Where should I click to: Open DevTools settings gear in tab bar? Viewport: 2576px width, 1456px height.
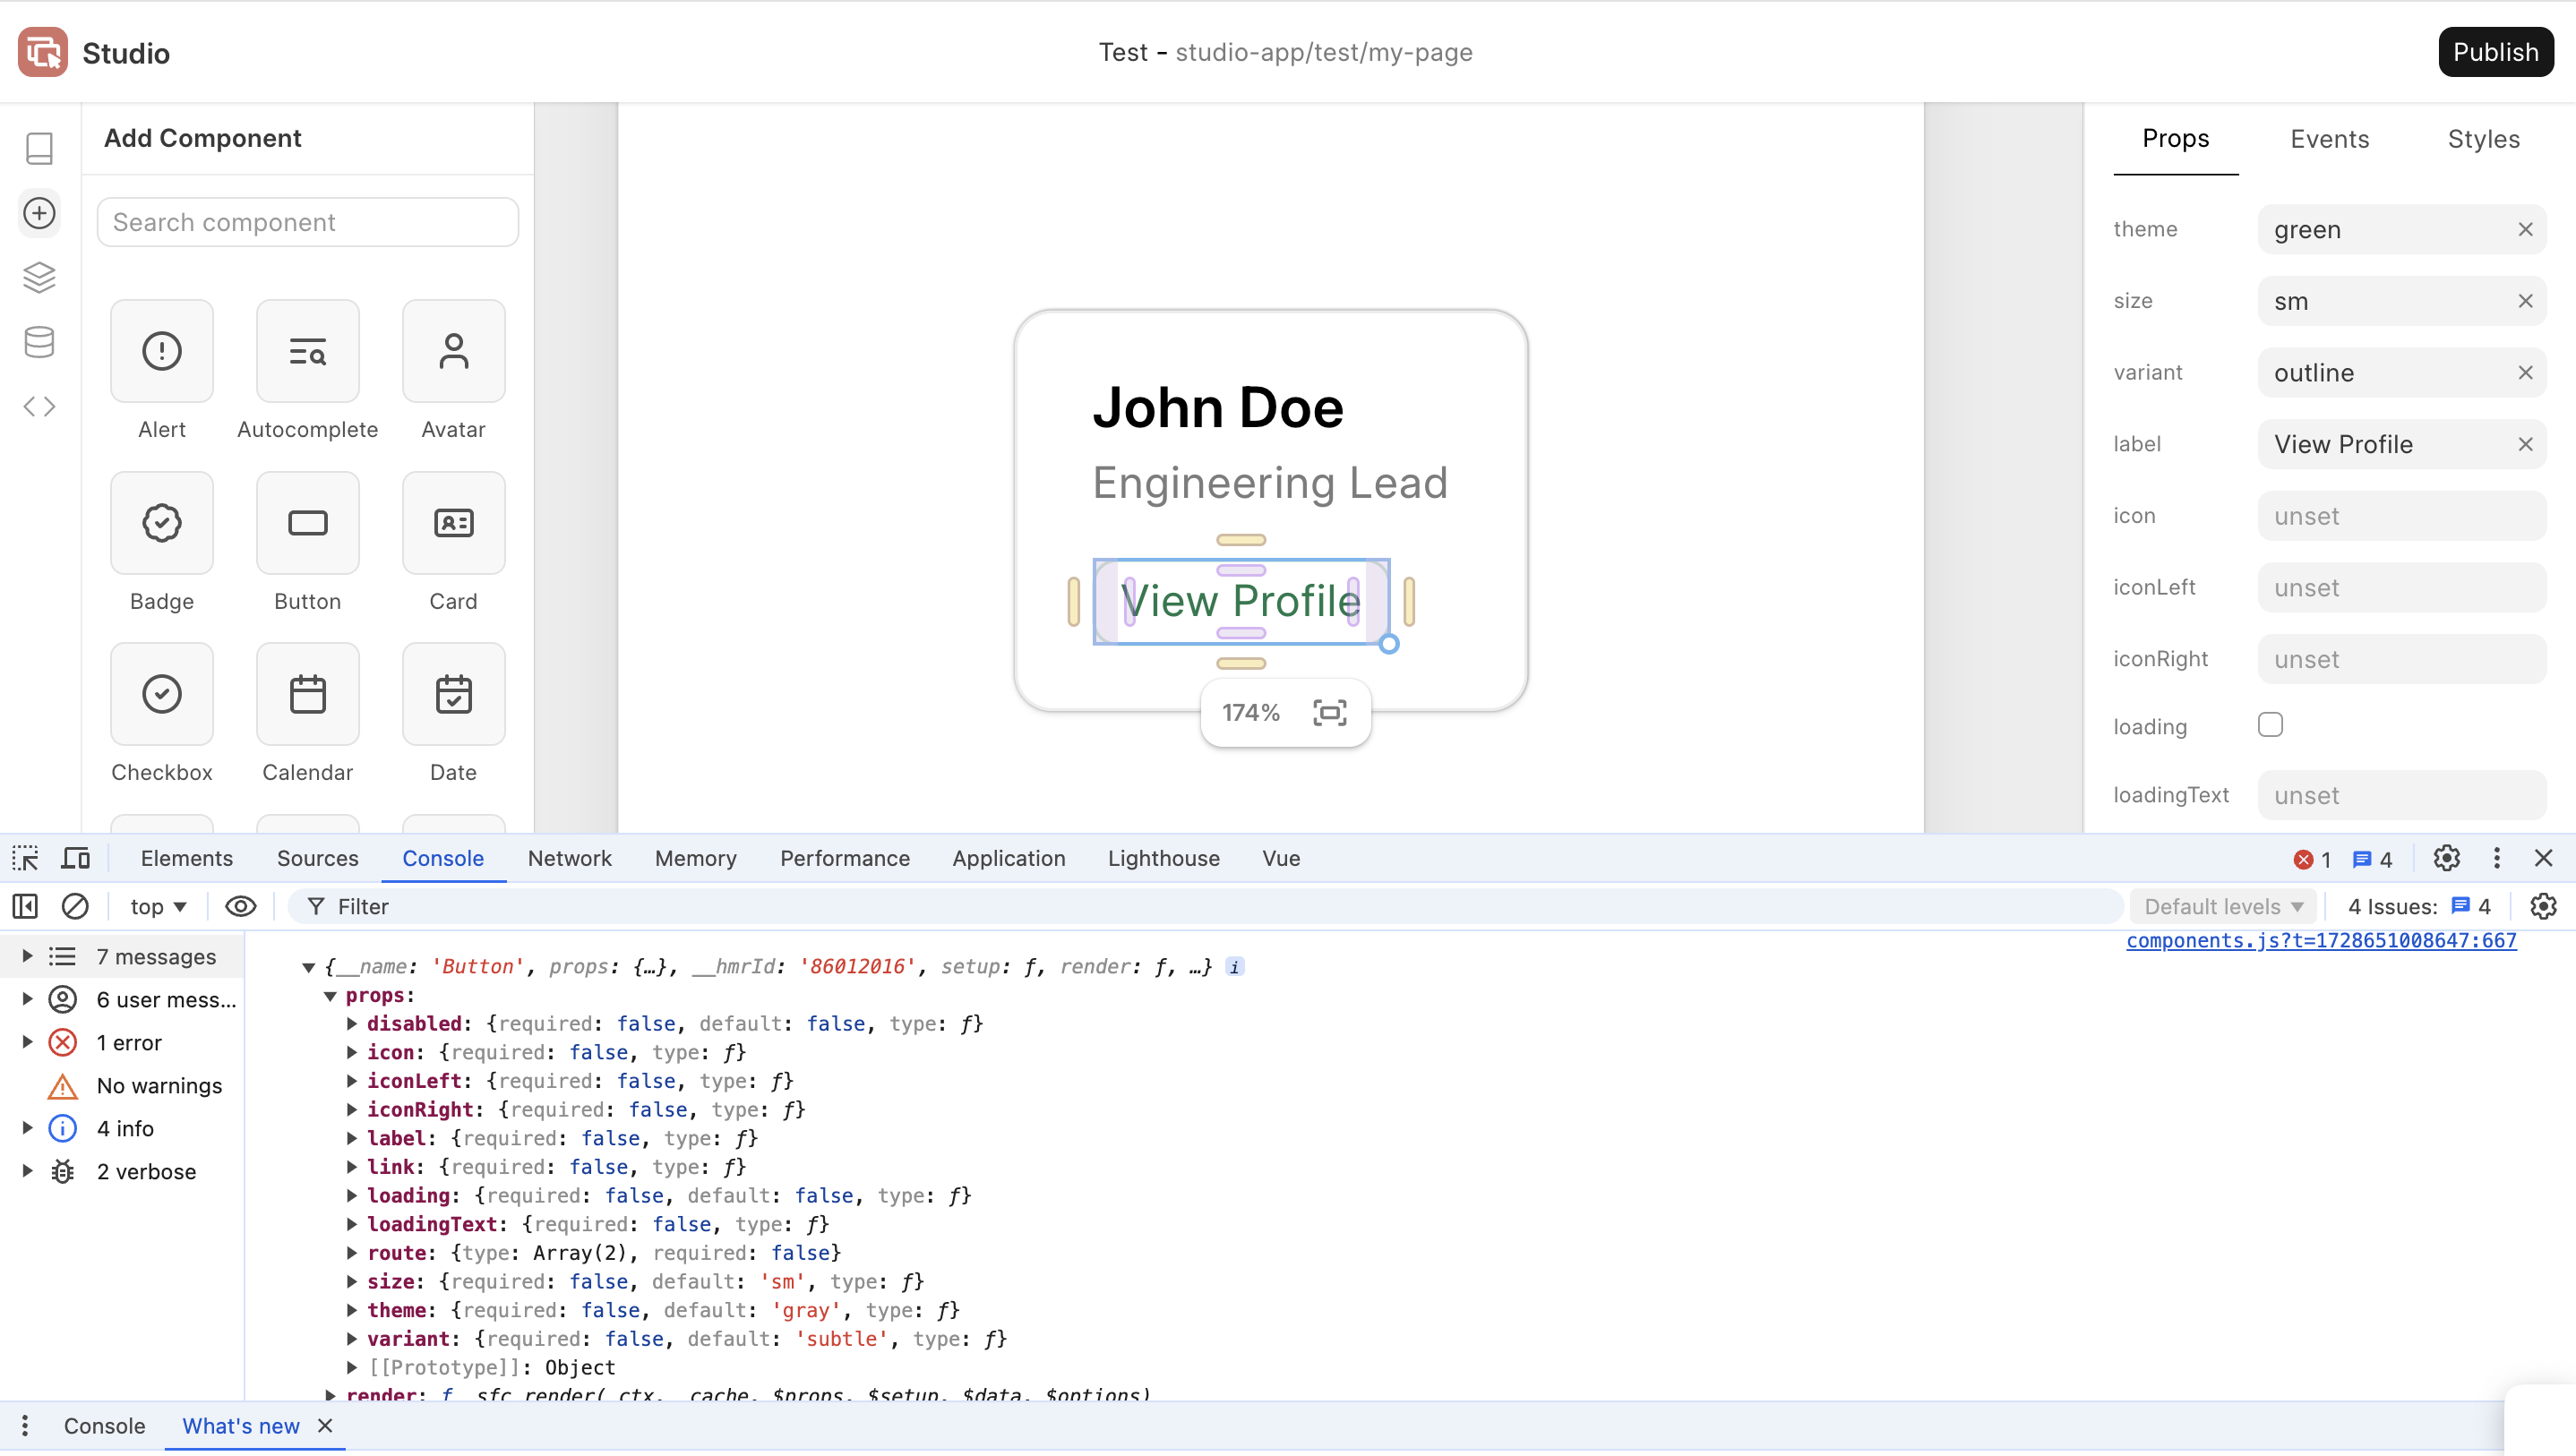coord(2446,858)
